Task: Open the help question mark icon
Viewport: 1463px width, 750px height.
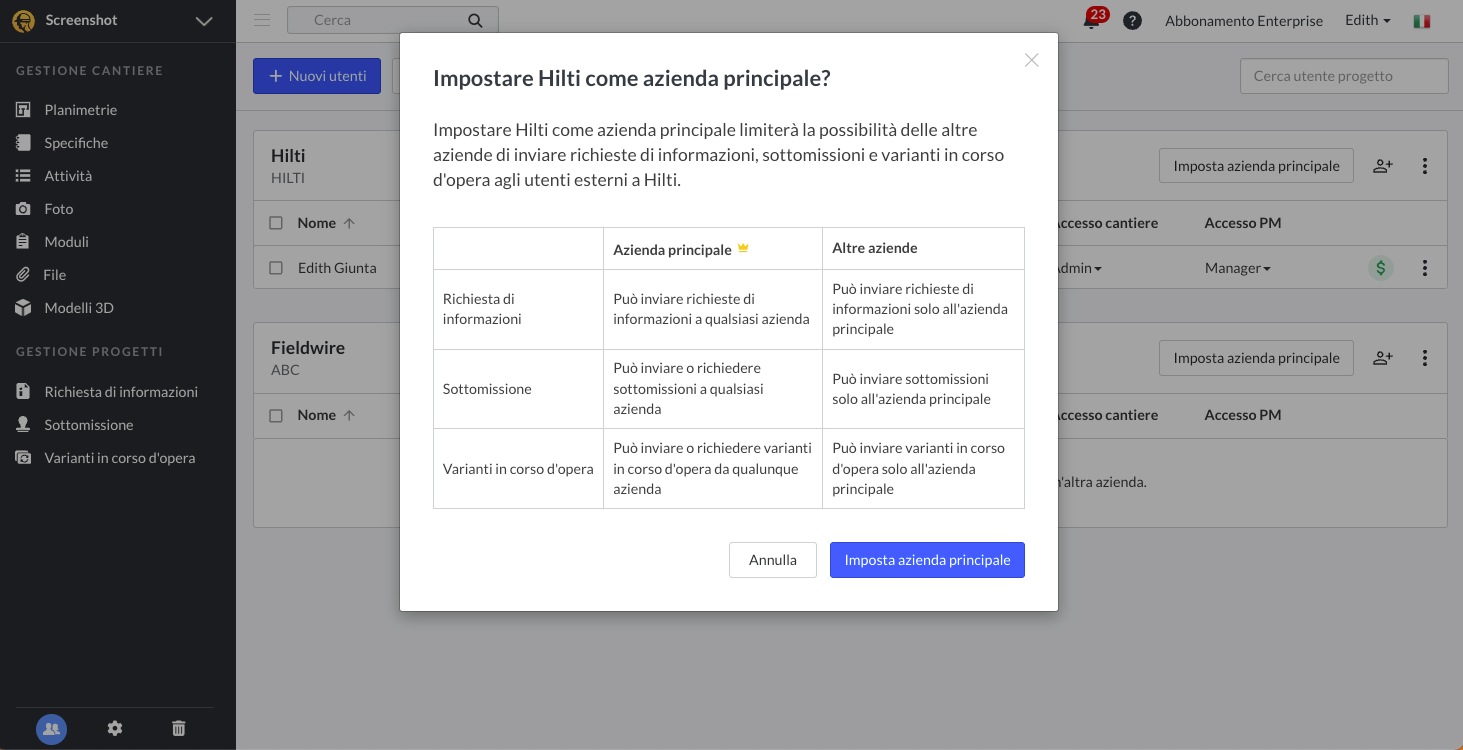Action: 1132,20
